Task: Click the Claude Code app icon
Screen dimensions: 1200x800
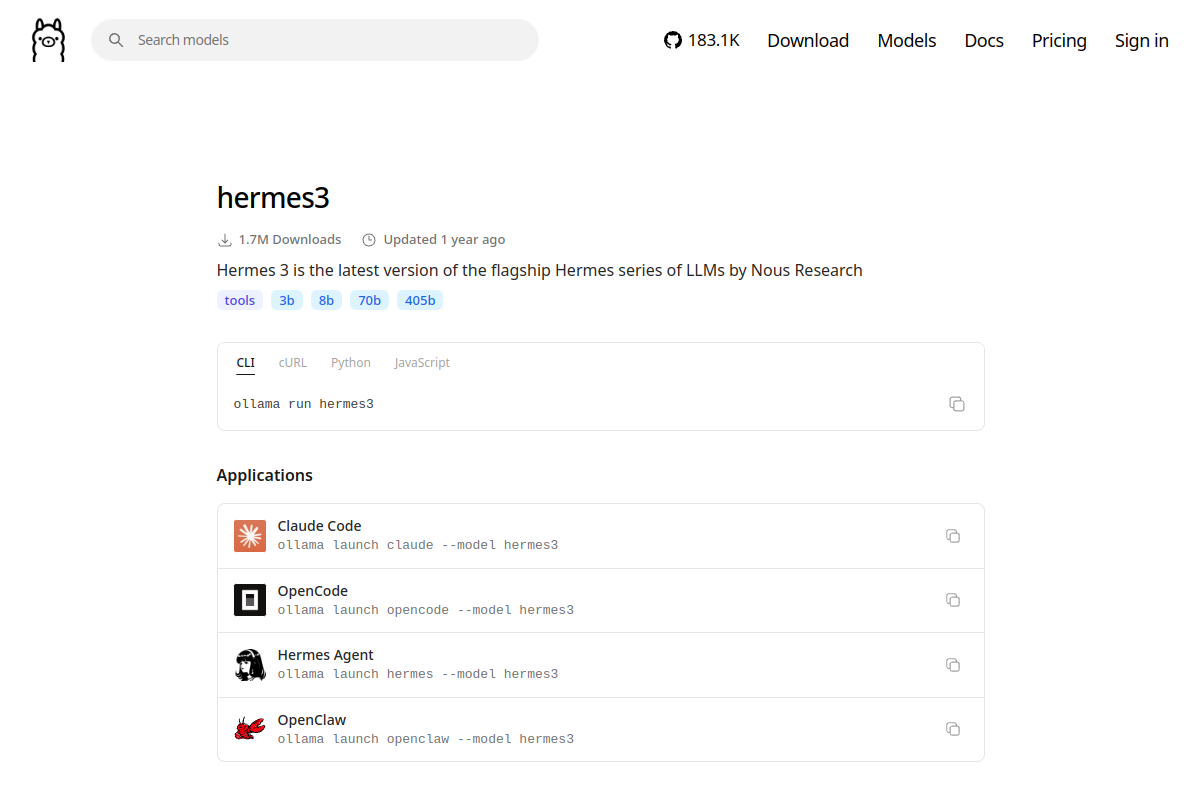Action: 250,536
